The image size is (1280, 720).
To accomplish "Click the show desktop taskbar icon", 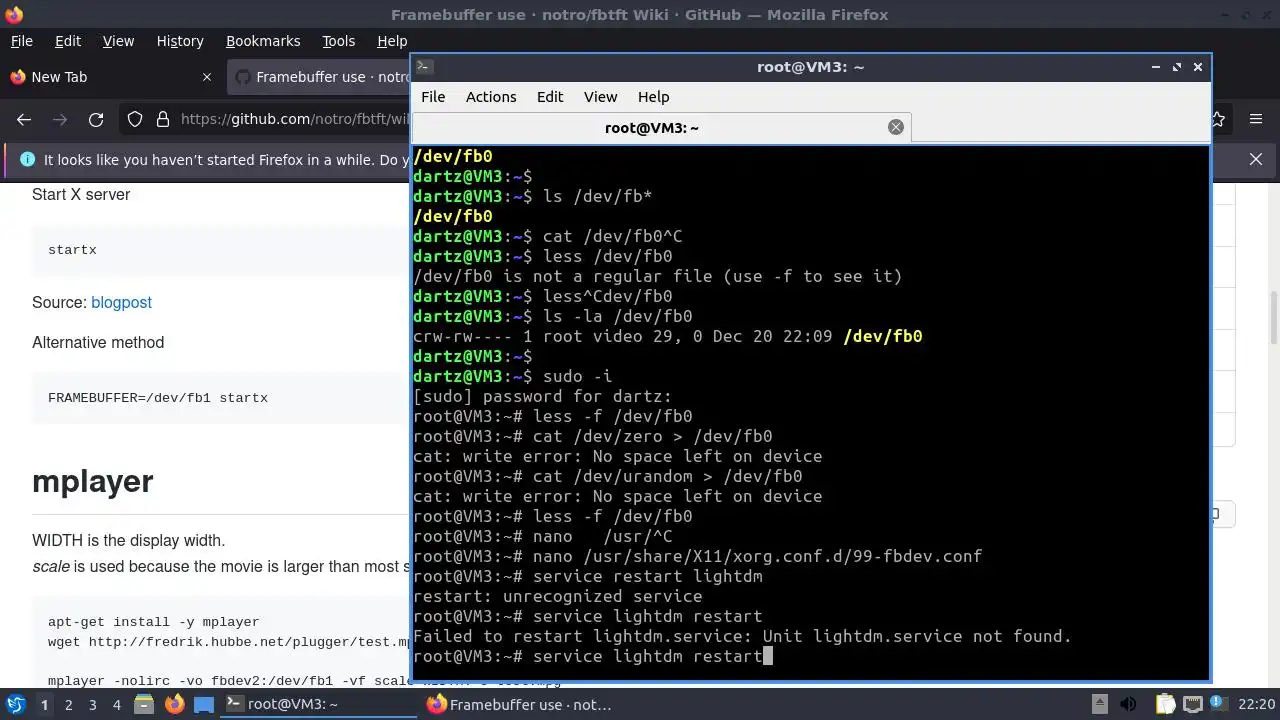I will [204, 704].
